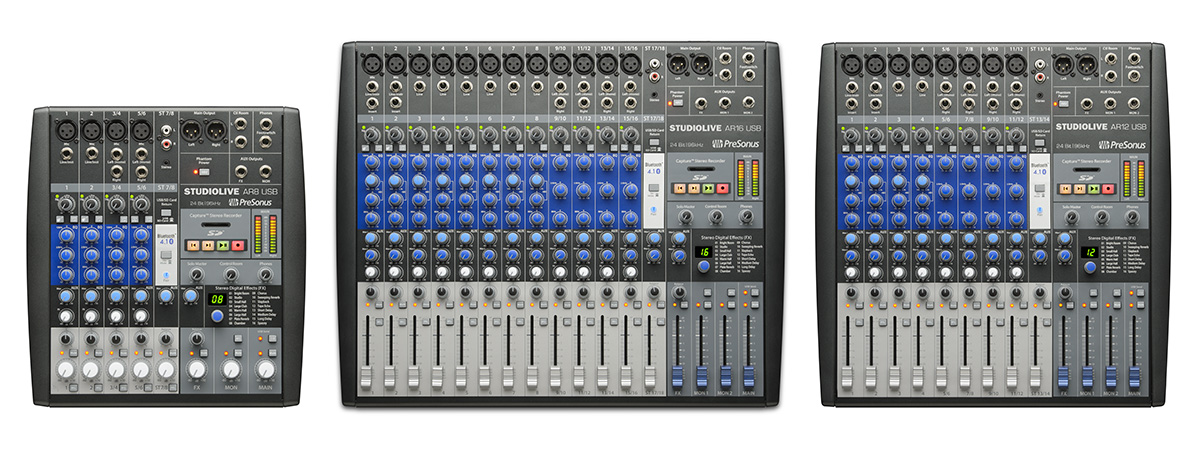Click the Play button on the AR8 stereo recorder
This screenshot has height=449, width=1200.
tap(222, 243)
